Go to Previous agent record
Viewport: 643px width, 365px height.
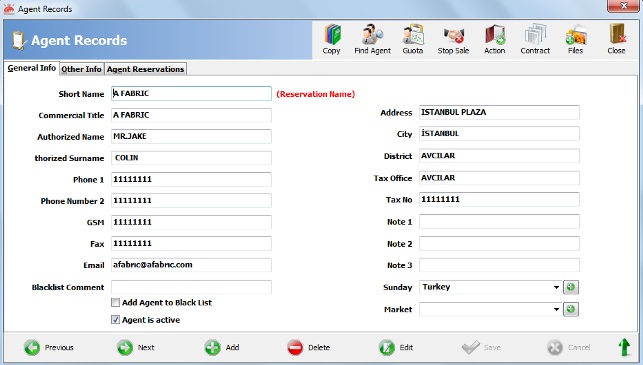[x=49, y=348]
